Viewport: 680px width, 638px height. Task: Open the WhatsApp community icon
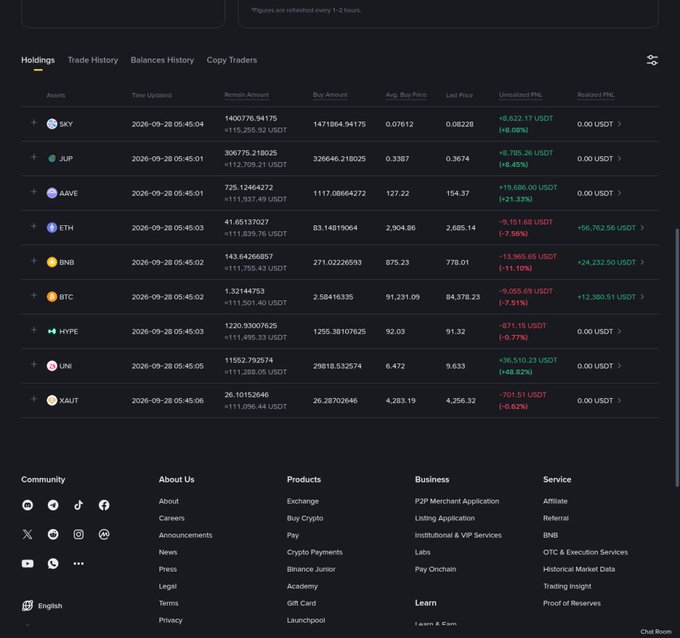pos(53,563)
